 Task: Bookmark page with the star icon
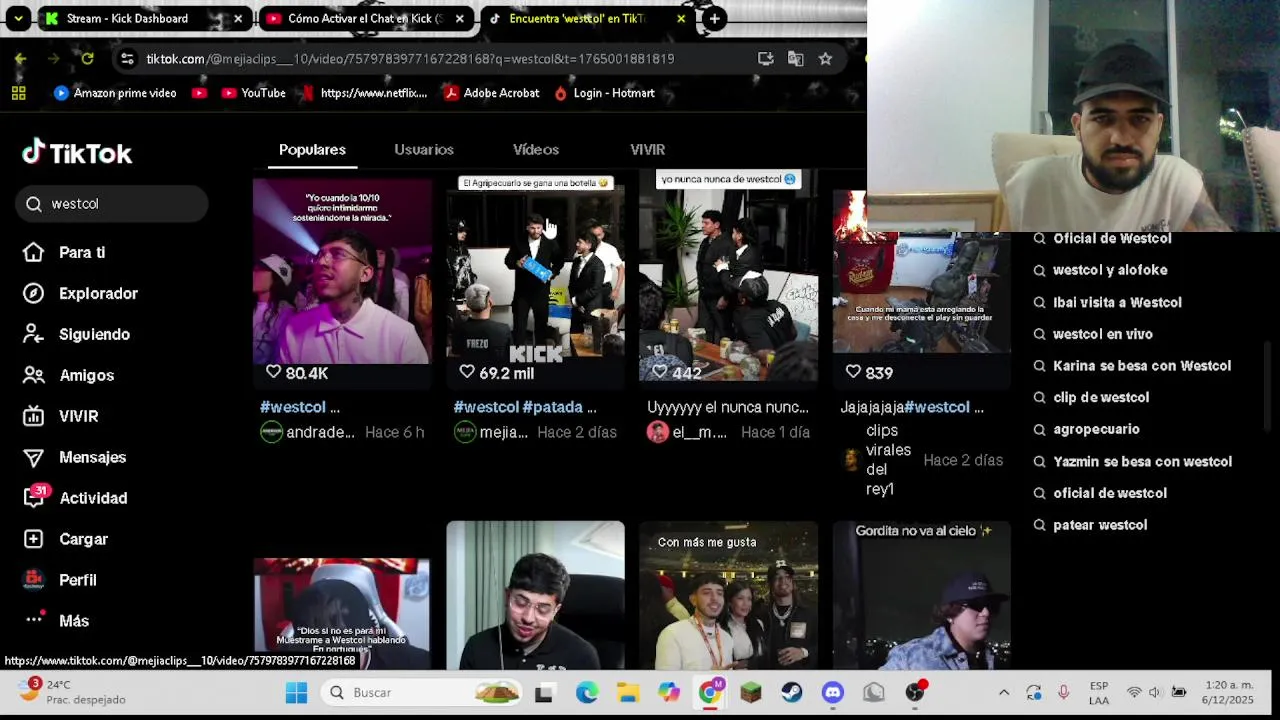point(825,59)
